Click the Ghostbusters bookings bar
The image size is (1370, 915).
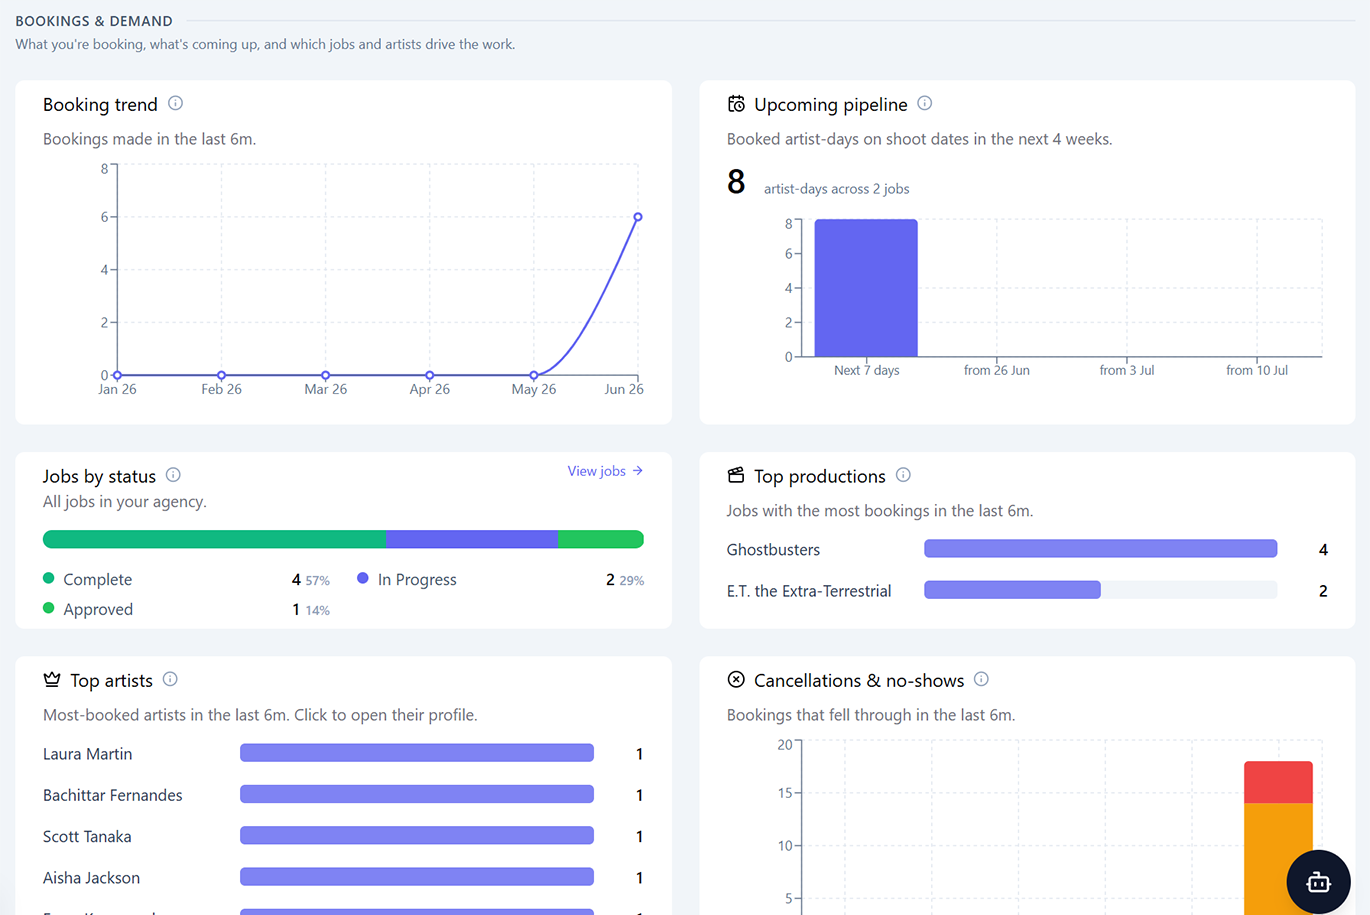tap(1101, 549)
